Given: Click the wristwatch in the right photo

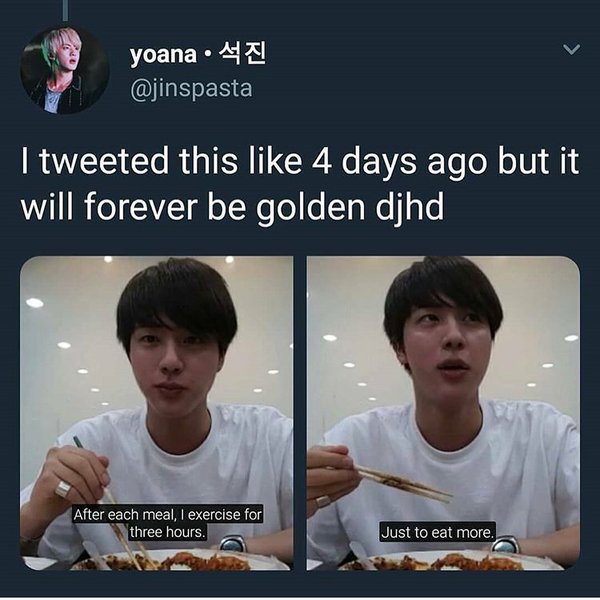Looking at the screenshot, I should [505, 545].
